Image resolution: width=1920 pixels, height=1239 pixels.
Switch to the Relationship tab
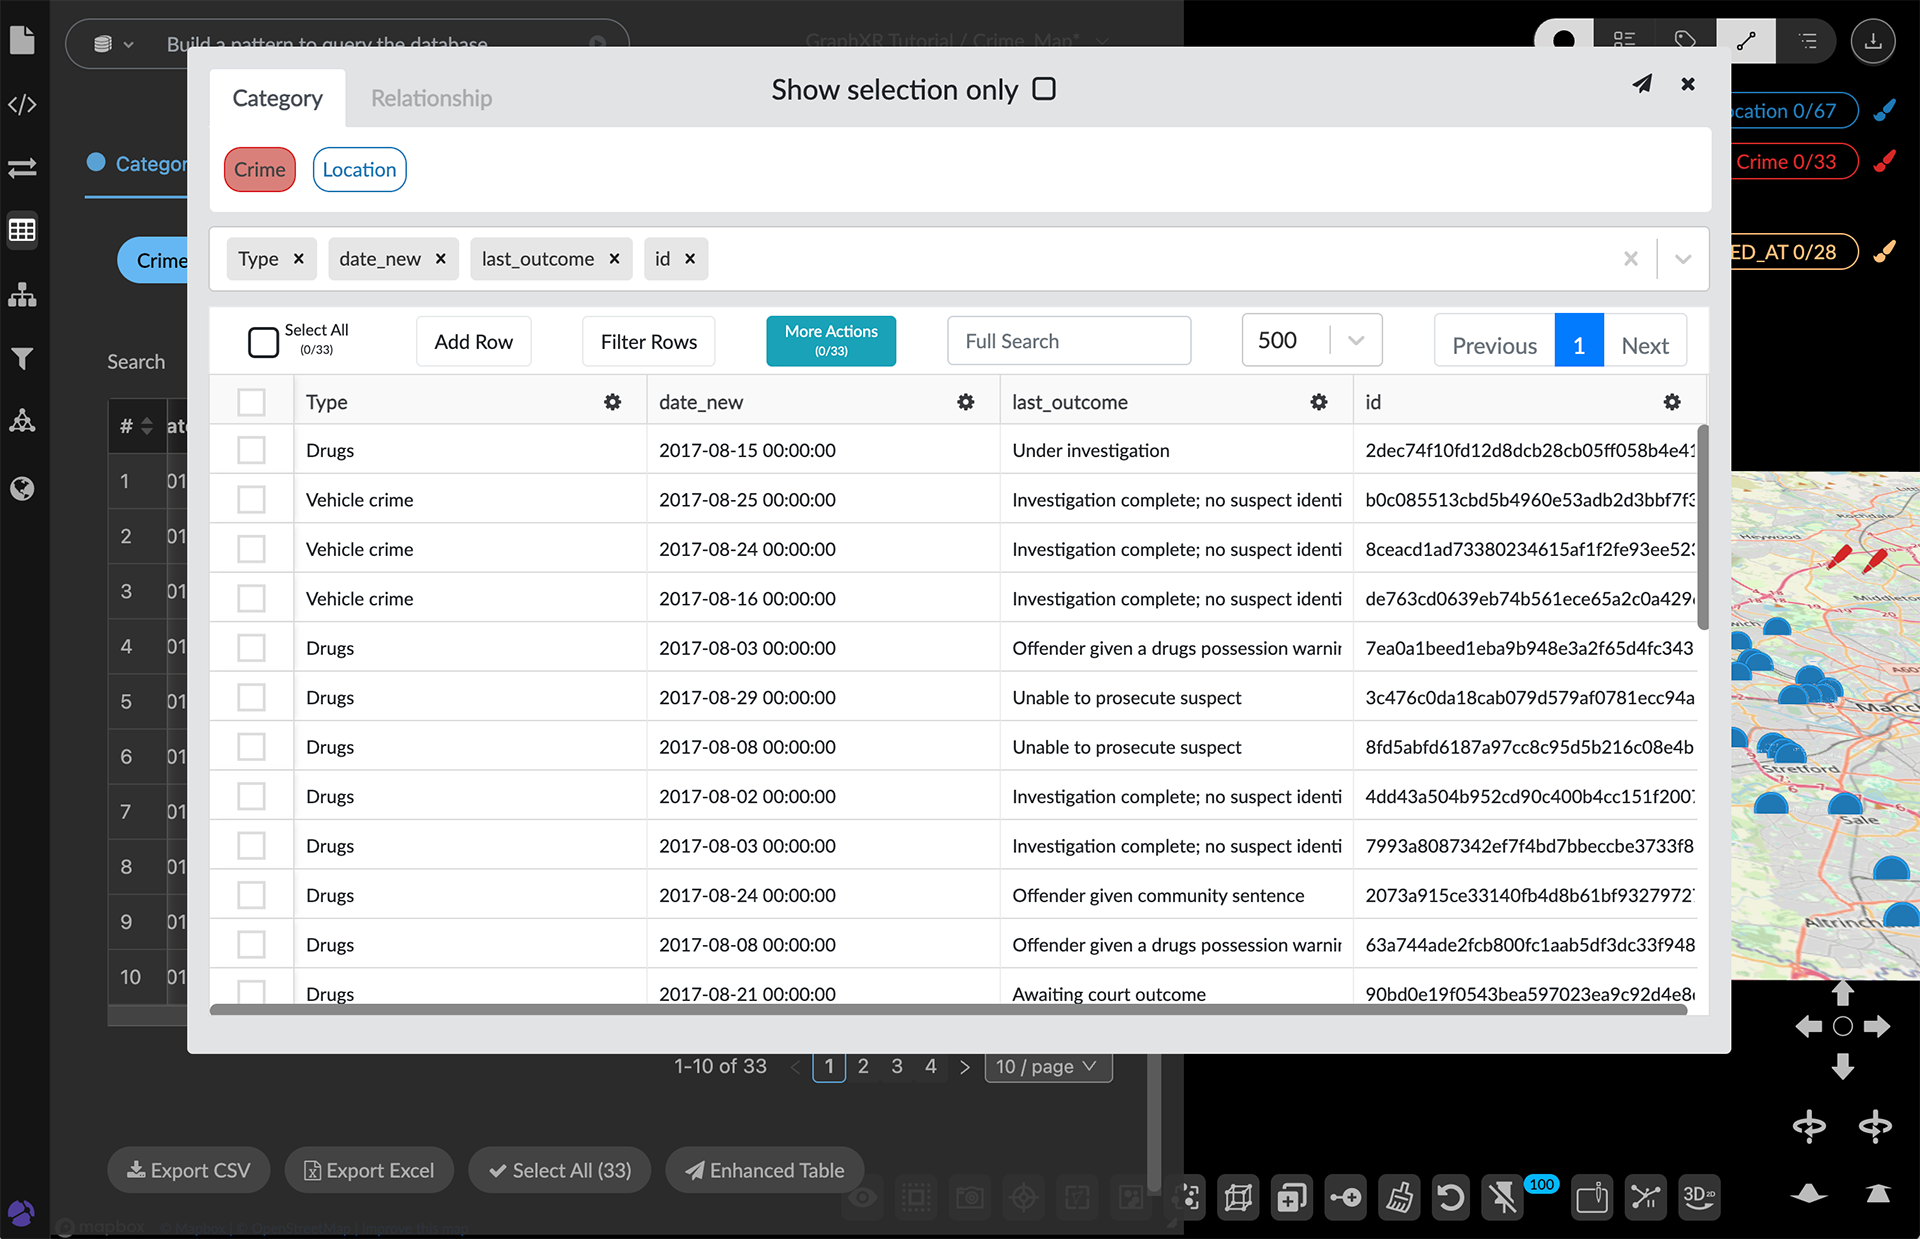tap(431, 98)
